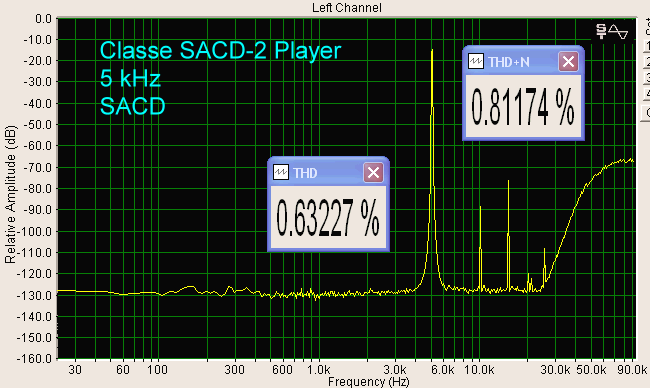Click the bottom partial button below button 4
Viewport: 650px width, 388px height.
point(646,112)
